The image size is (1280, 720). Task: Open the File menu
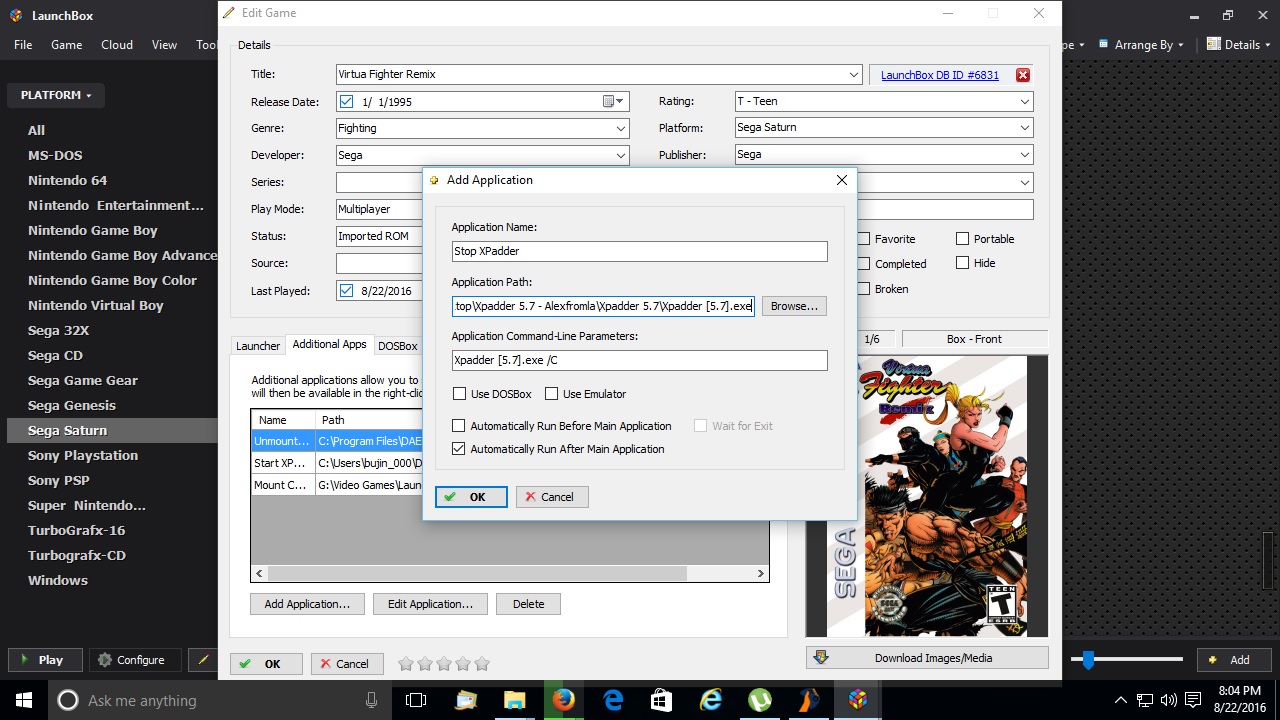click(23, 45)
